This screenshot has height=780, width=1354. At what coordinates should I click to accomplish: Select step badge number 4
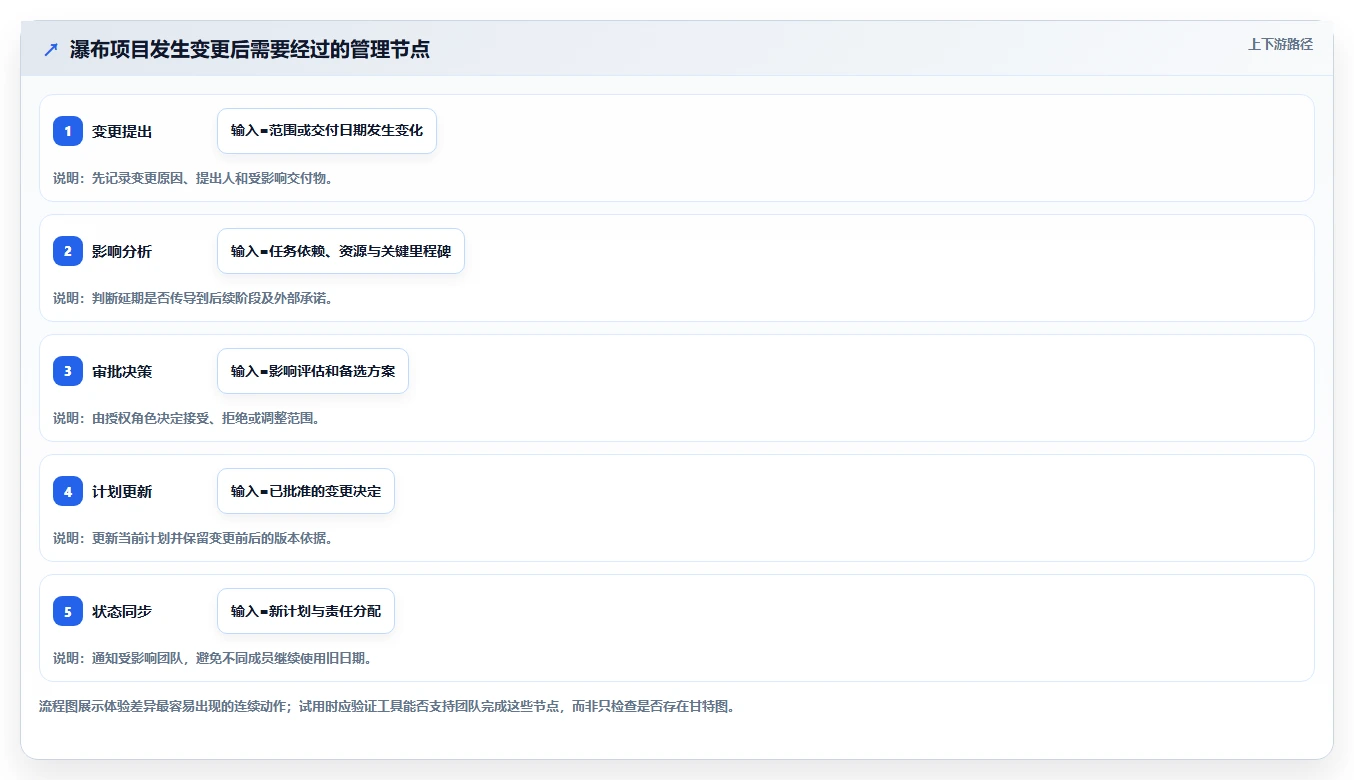[x=68, y=491]
